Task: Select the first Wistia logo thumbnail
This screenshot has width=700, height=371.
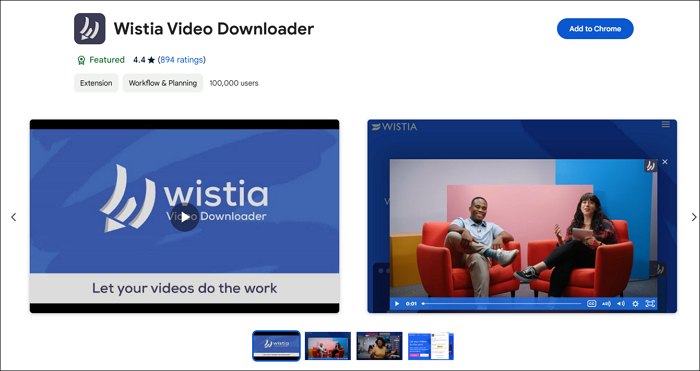Action: [x=276, y=346]
